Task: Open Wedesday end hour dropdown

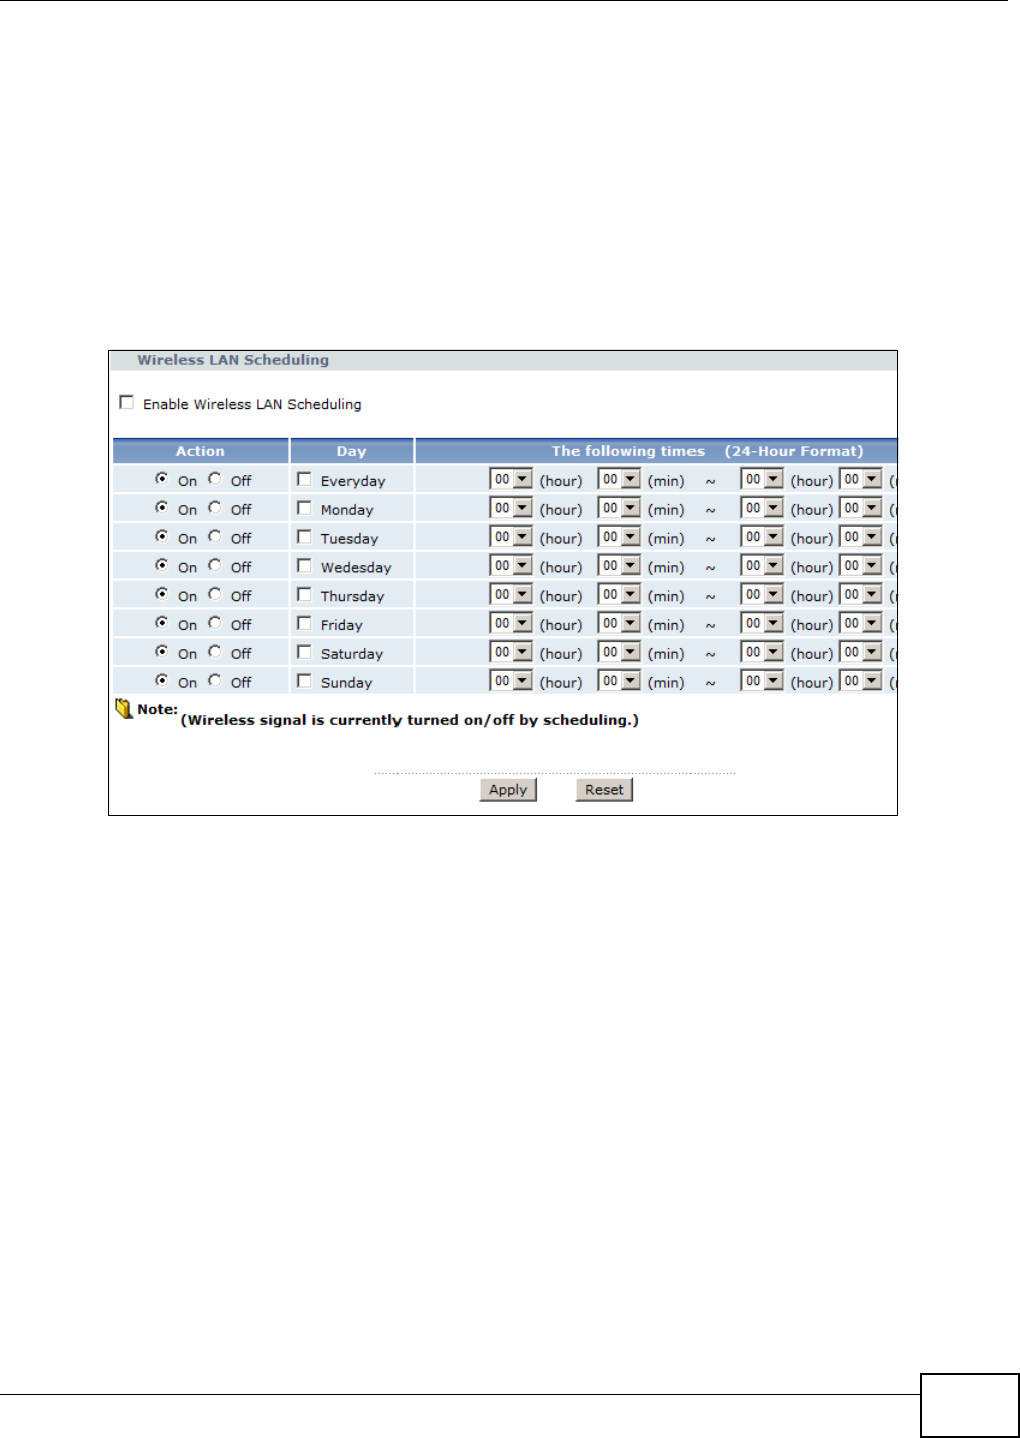Action: point(762,566)
